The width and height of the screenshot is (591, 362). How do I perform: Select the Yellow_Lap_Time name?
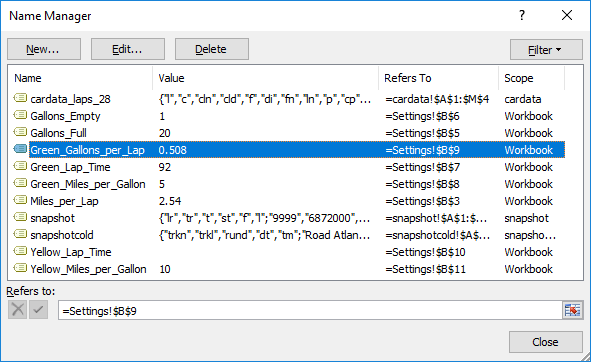(71, 252)
